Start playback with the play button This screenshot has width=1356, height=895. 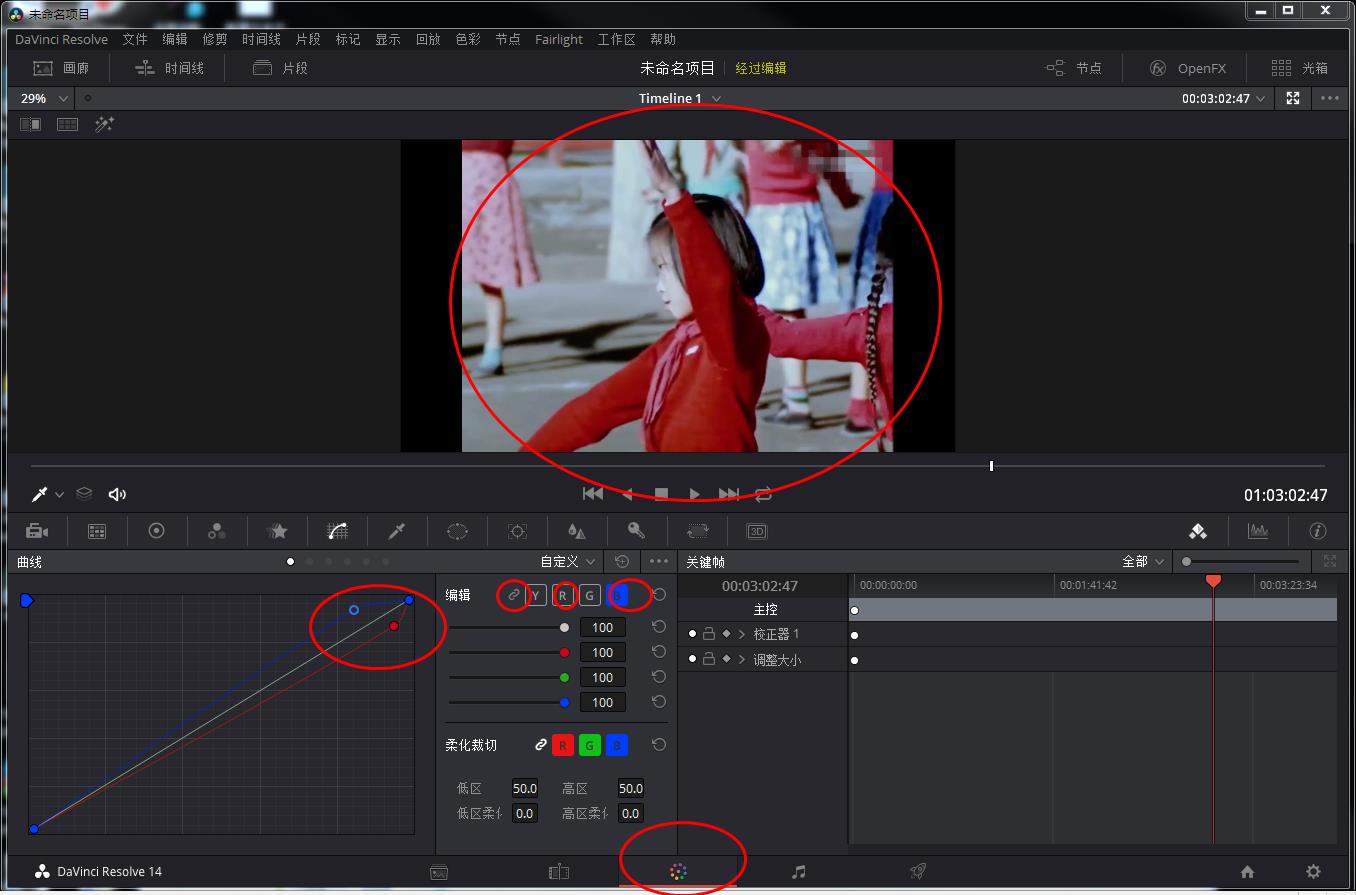pyautogui.click(x=694, y=494)
